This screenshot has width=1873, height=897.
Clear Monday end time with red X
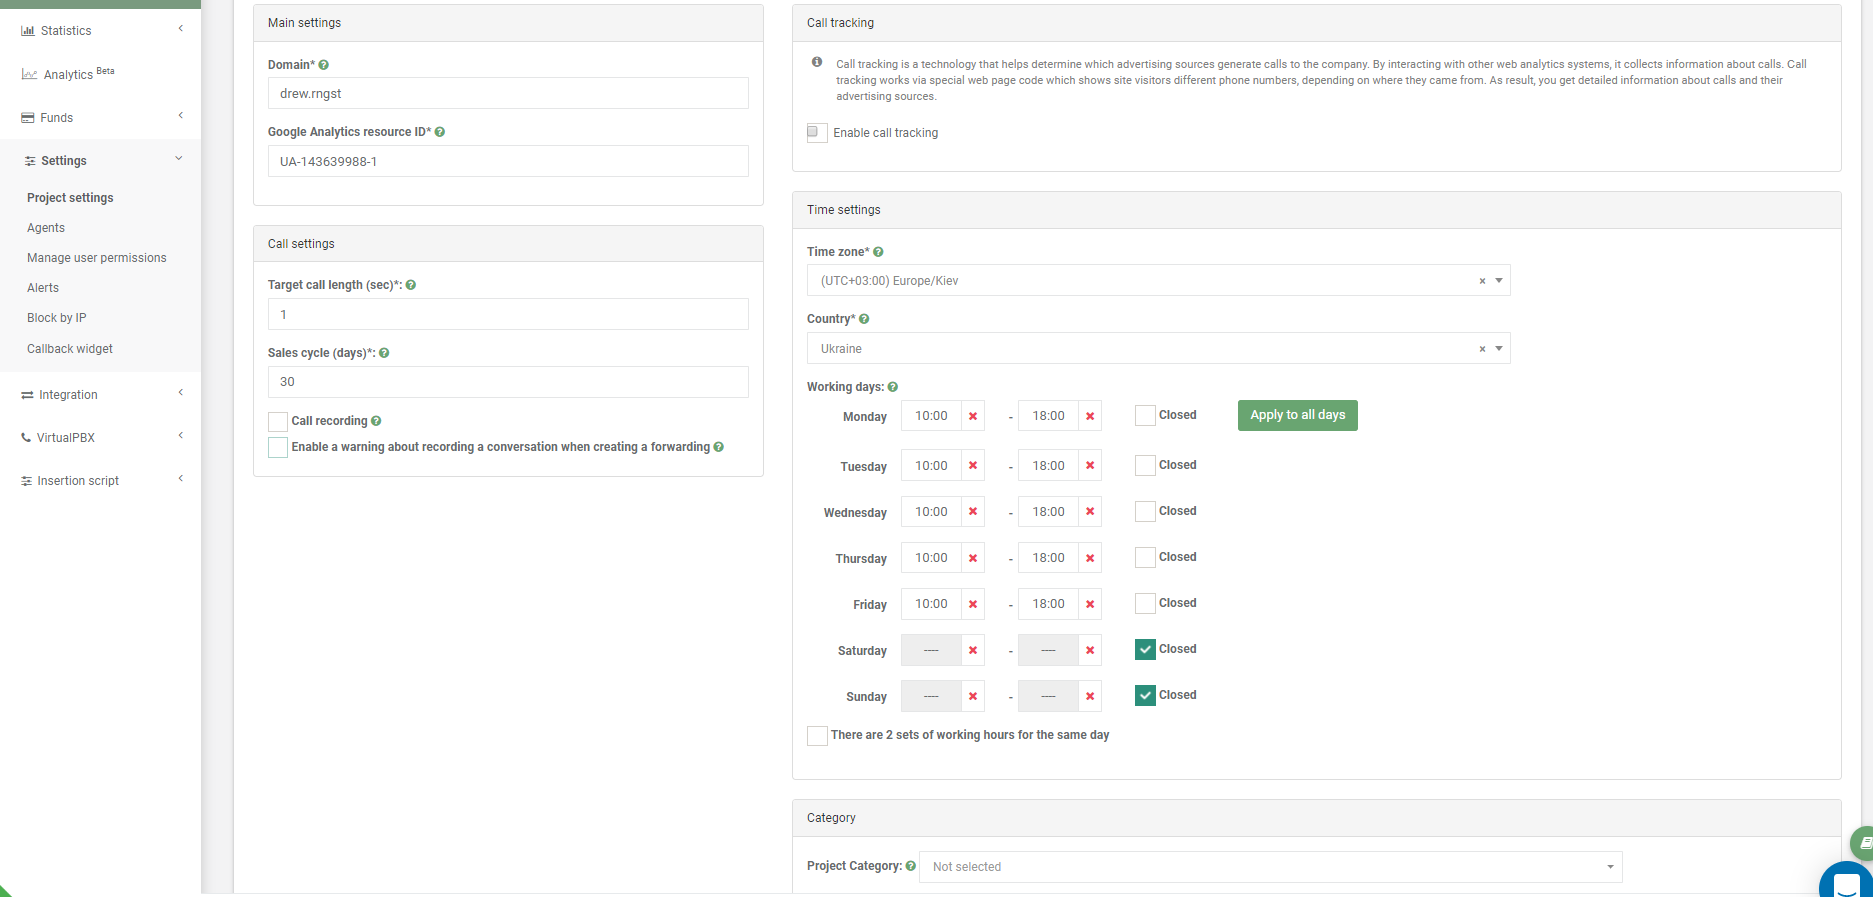[x=1090, y=416]
